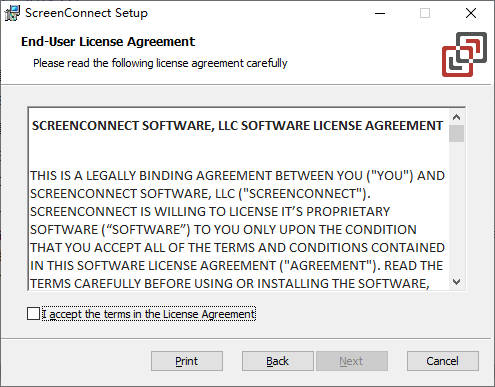Click the 'Please read the following' subtitle
495x387 pixels.
160,63
